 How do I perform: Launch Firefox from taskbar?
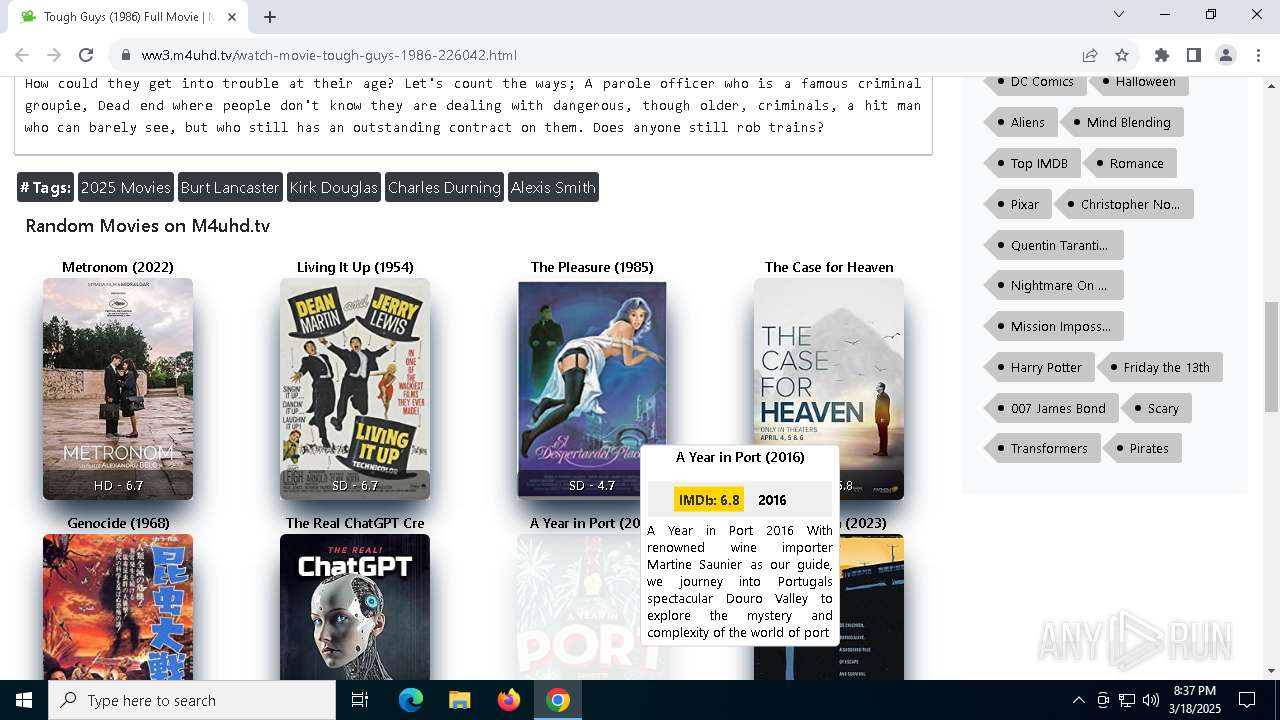509,700
